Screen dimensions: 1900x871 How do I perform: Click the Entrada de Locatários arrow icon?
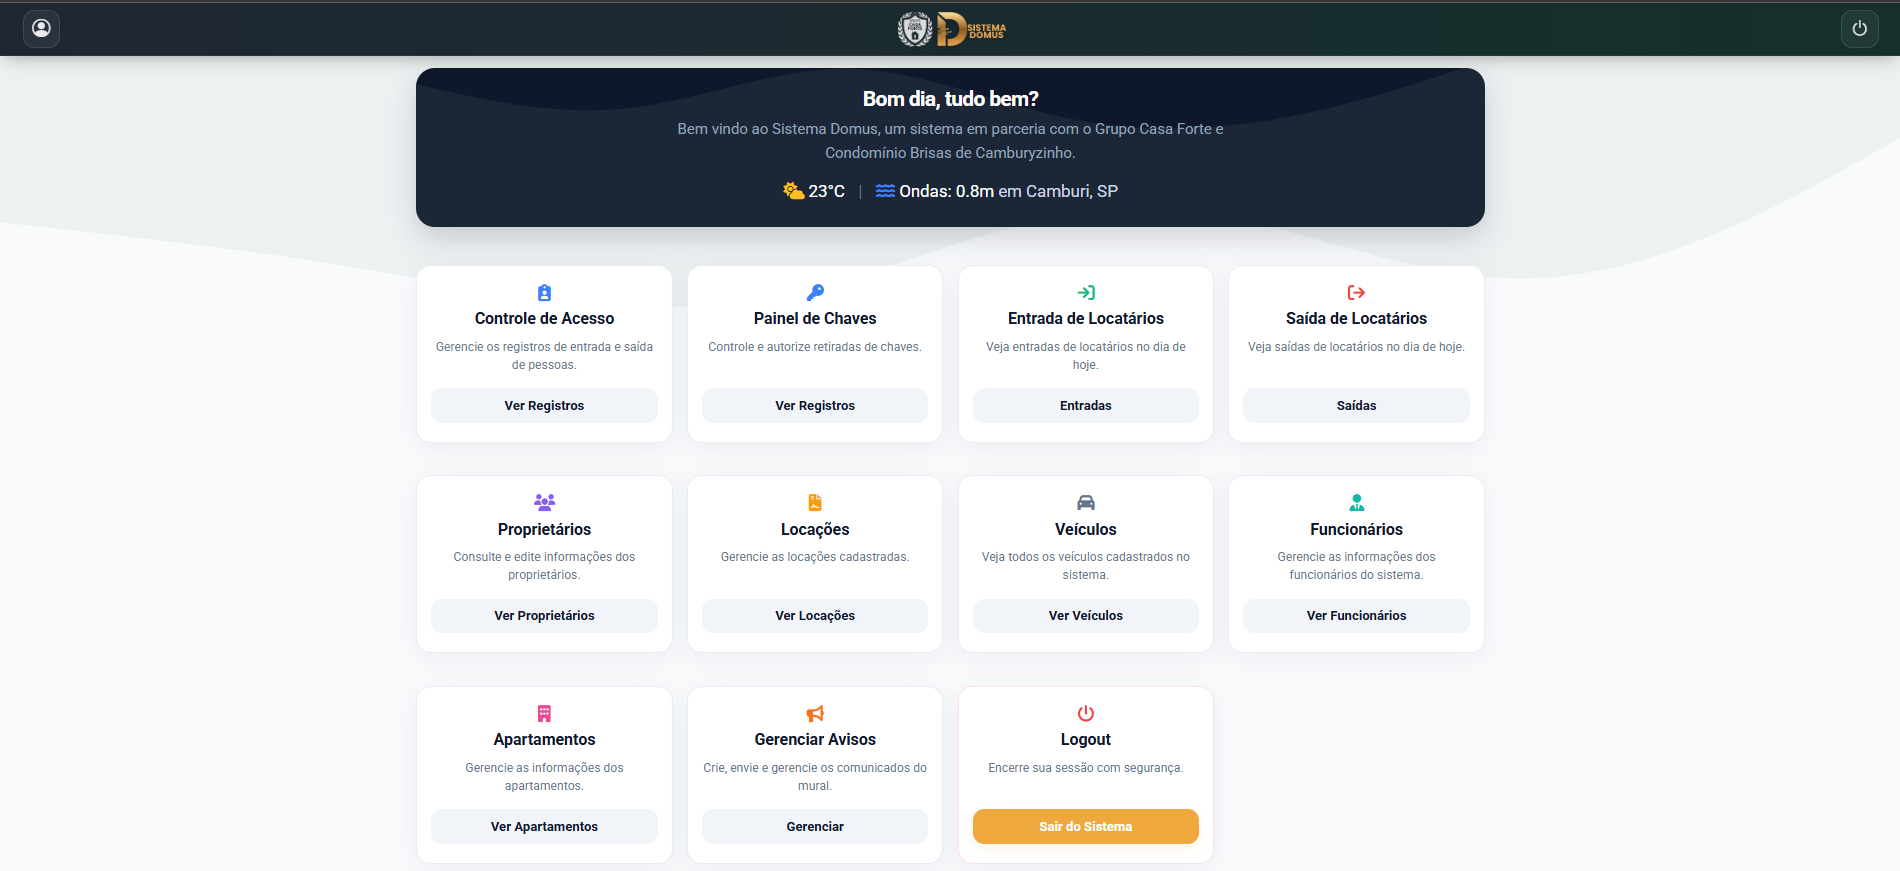1086,293
